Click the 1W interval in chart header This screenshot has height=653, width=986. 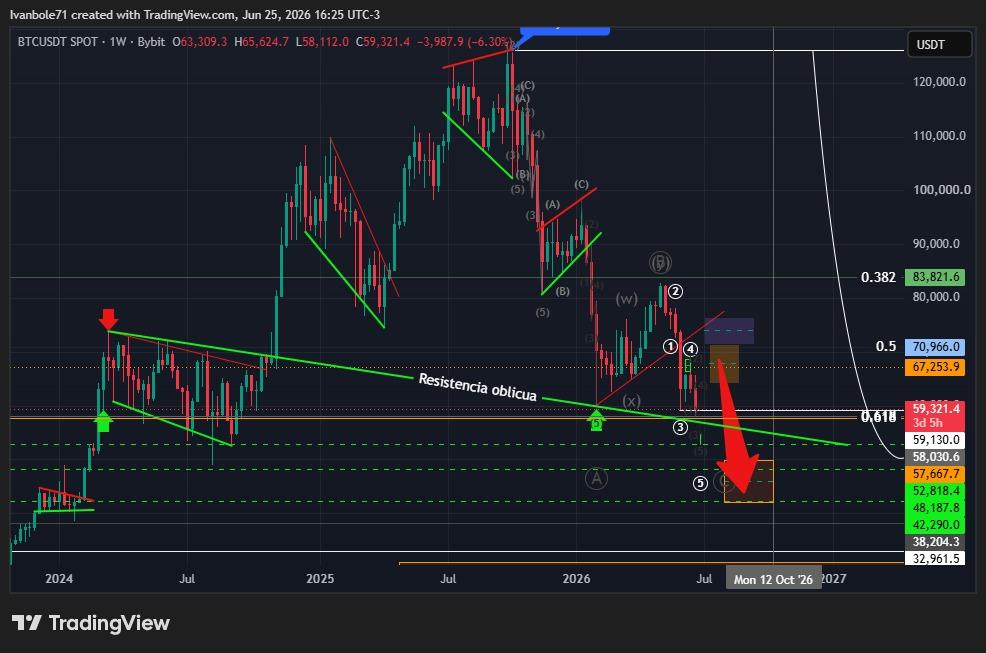point(118,42)
